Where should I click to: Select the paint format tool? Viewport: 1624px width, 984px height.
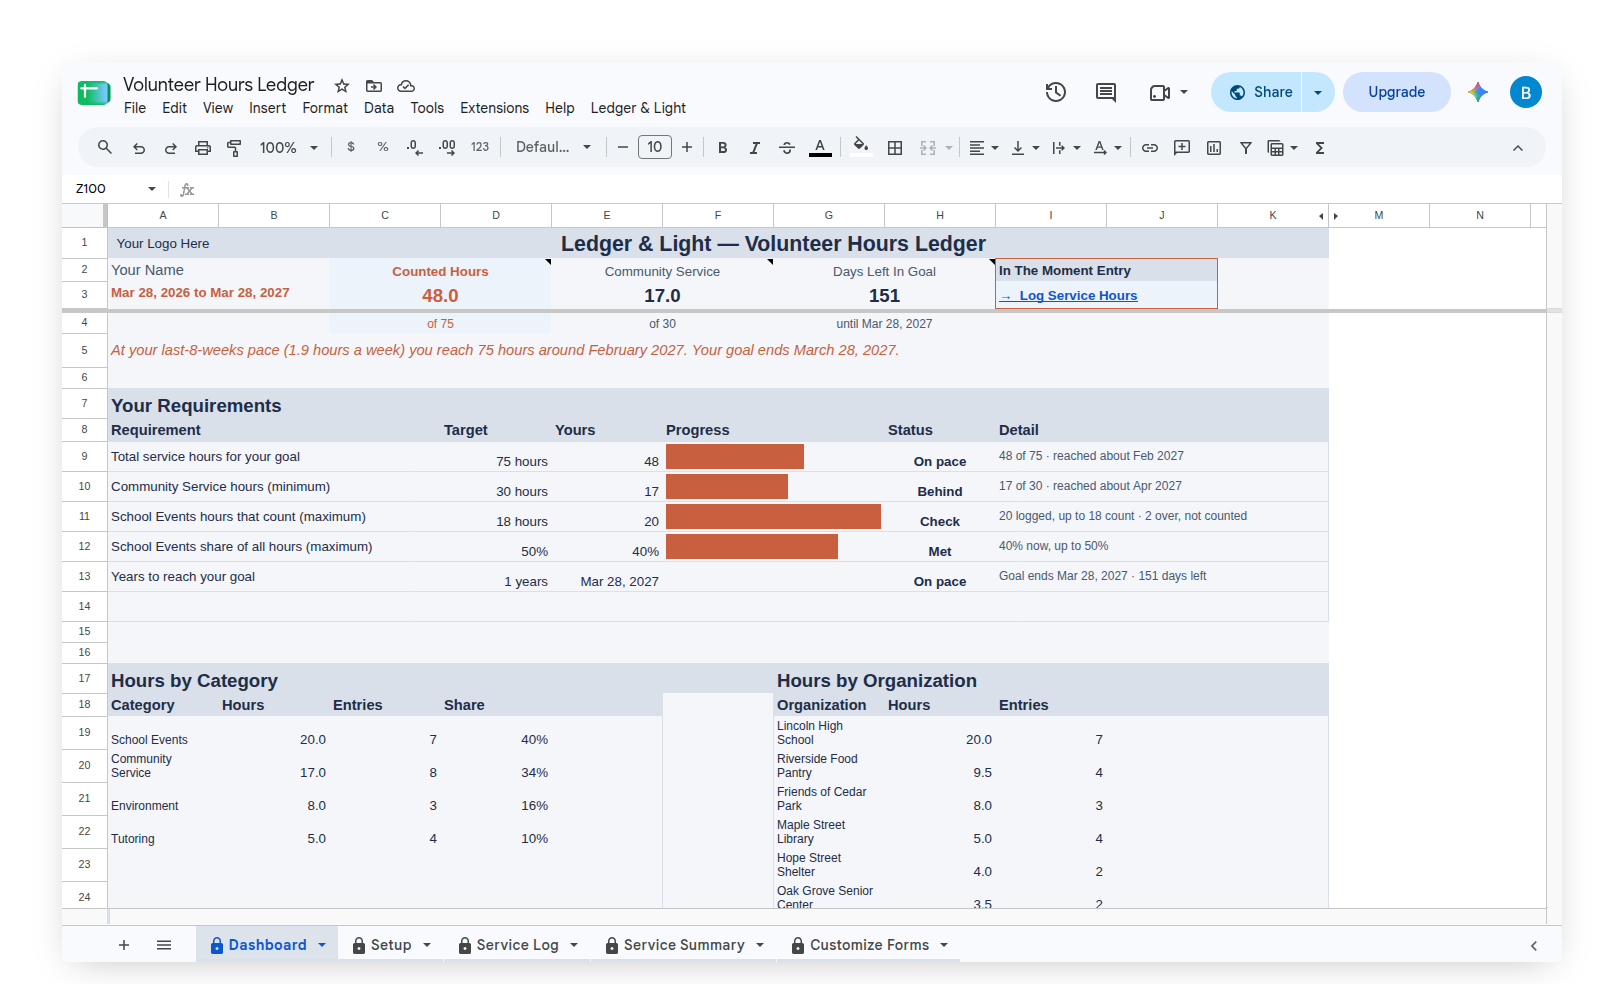click(x=235, y=148)
